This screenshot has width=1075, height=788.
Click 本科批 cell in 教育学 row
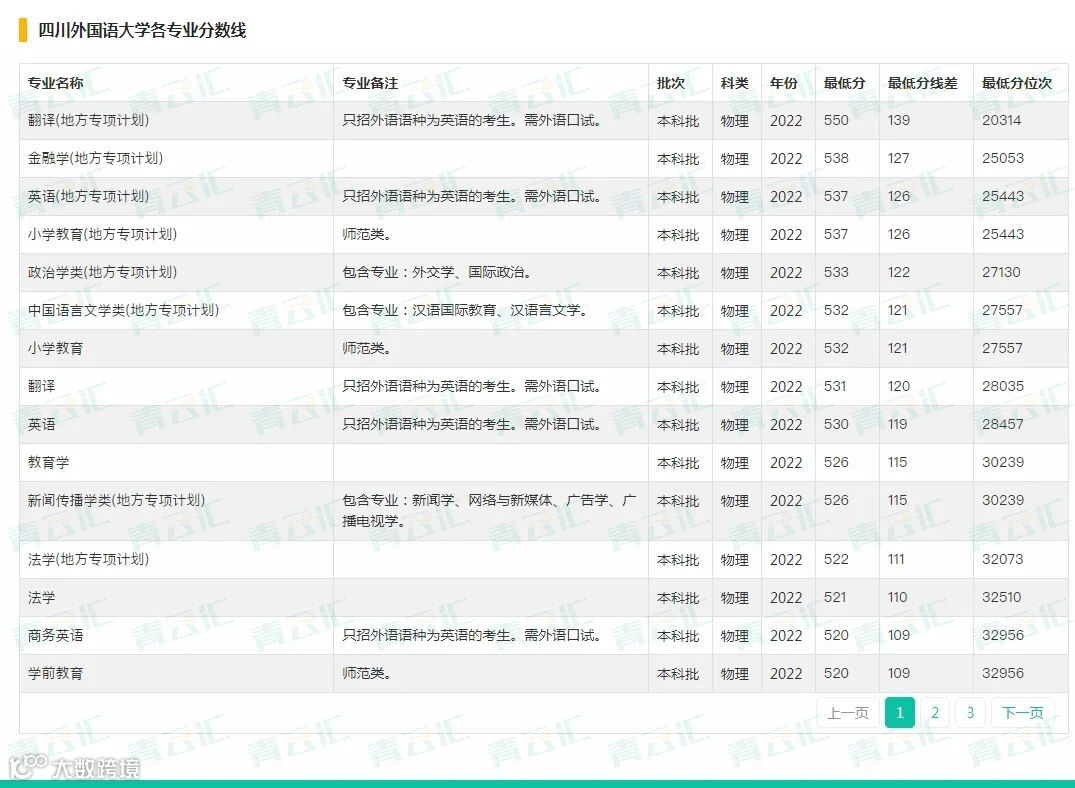[678, 464]
